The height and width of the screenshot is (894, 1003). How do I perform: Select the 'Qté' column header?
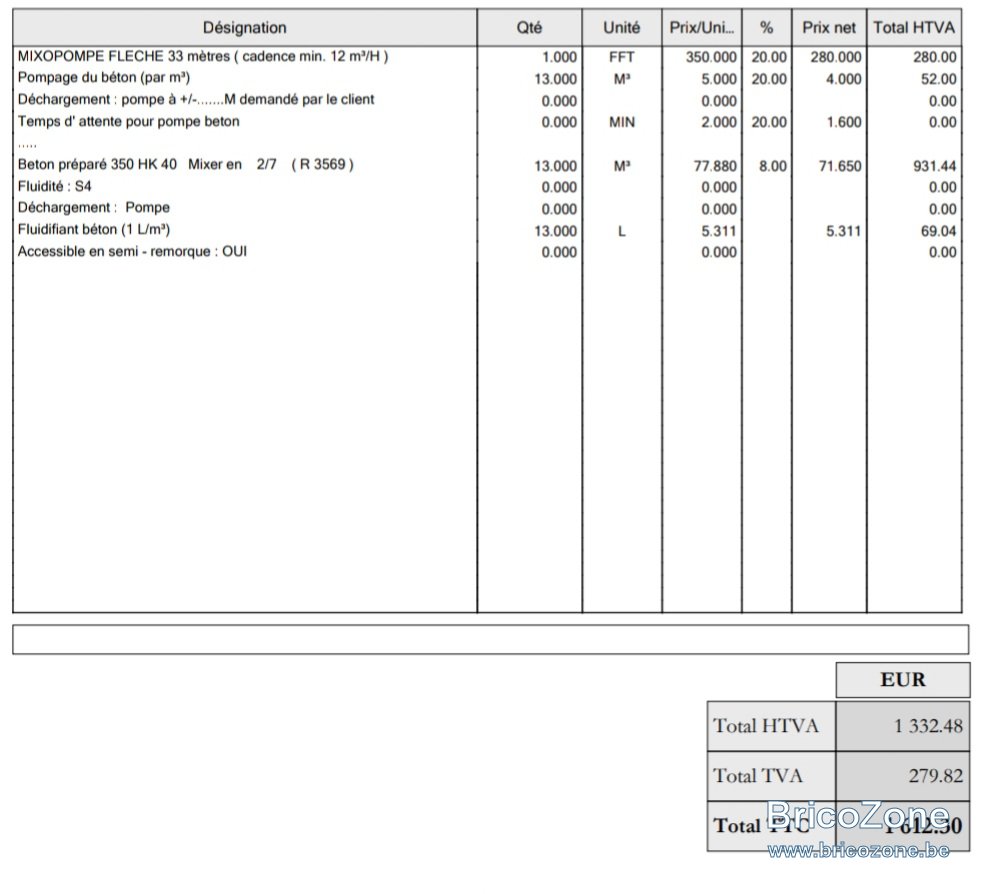[x=530, y=27]
